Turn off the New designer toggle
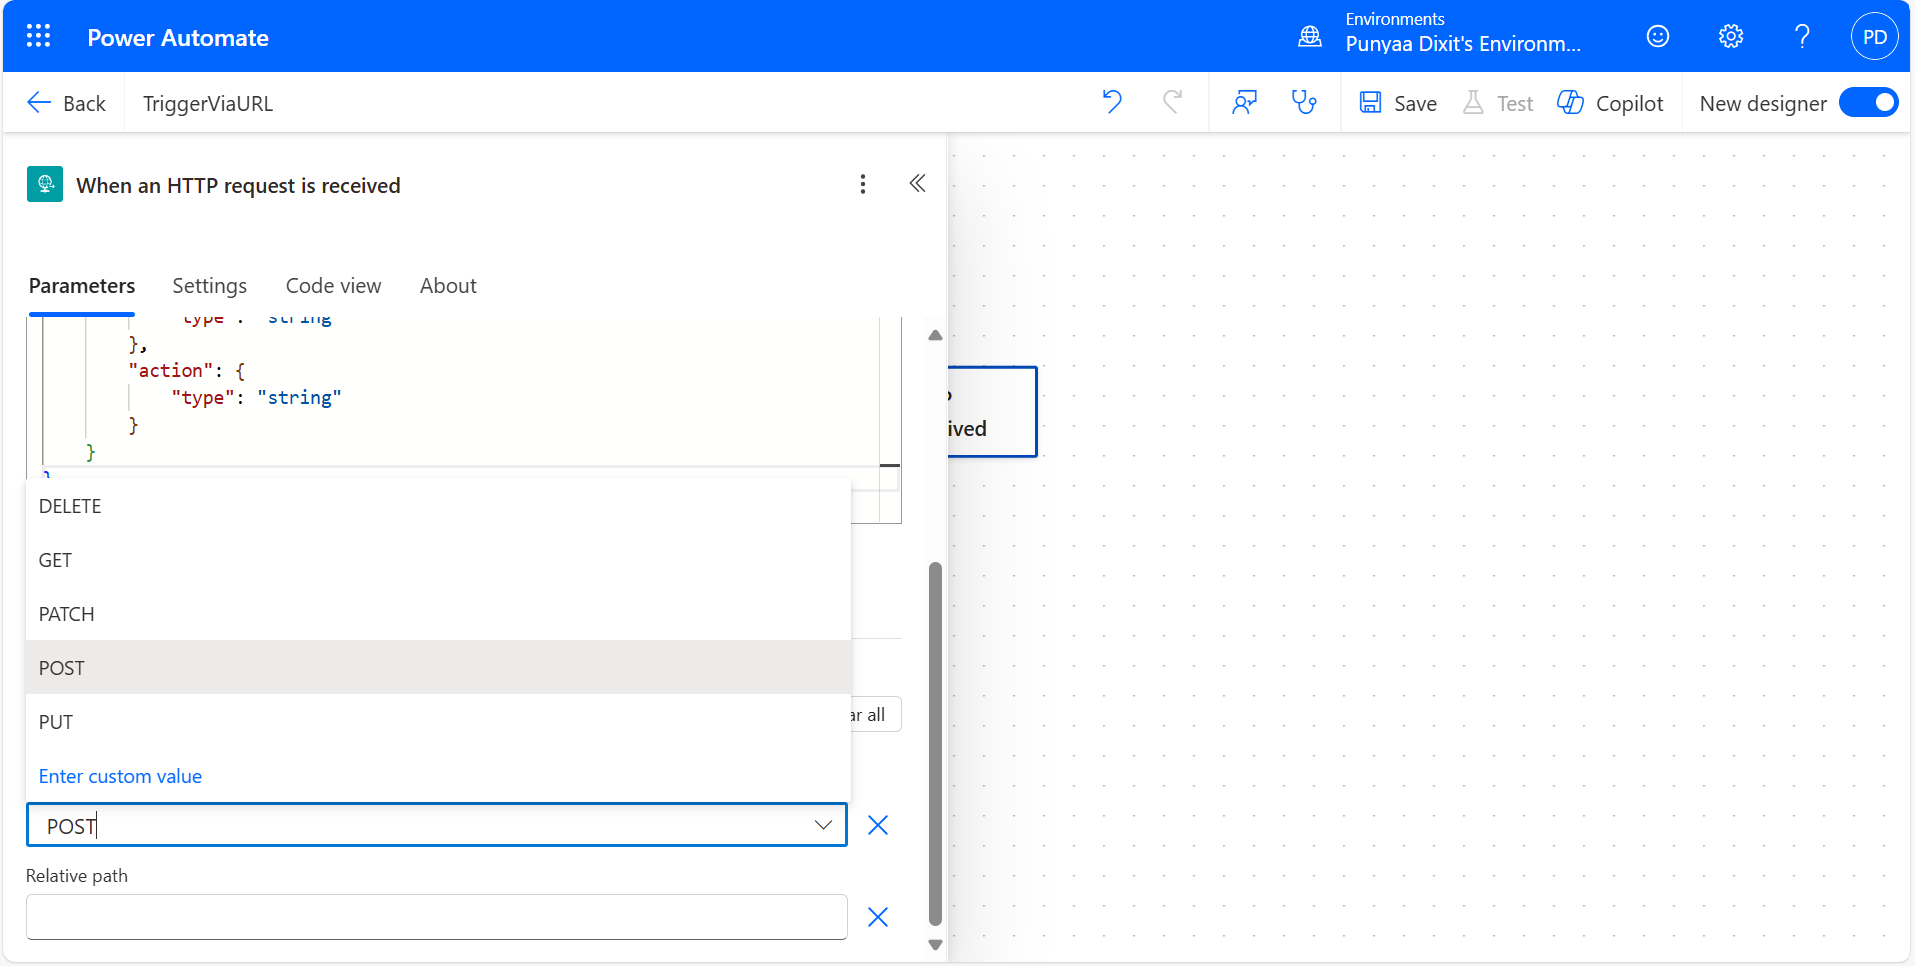 1868,103
